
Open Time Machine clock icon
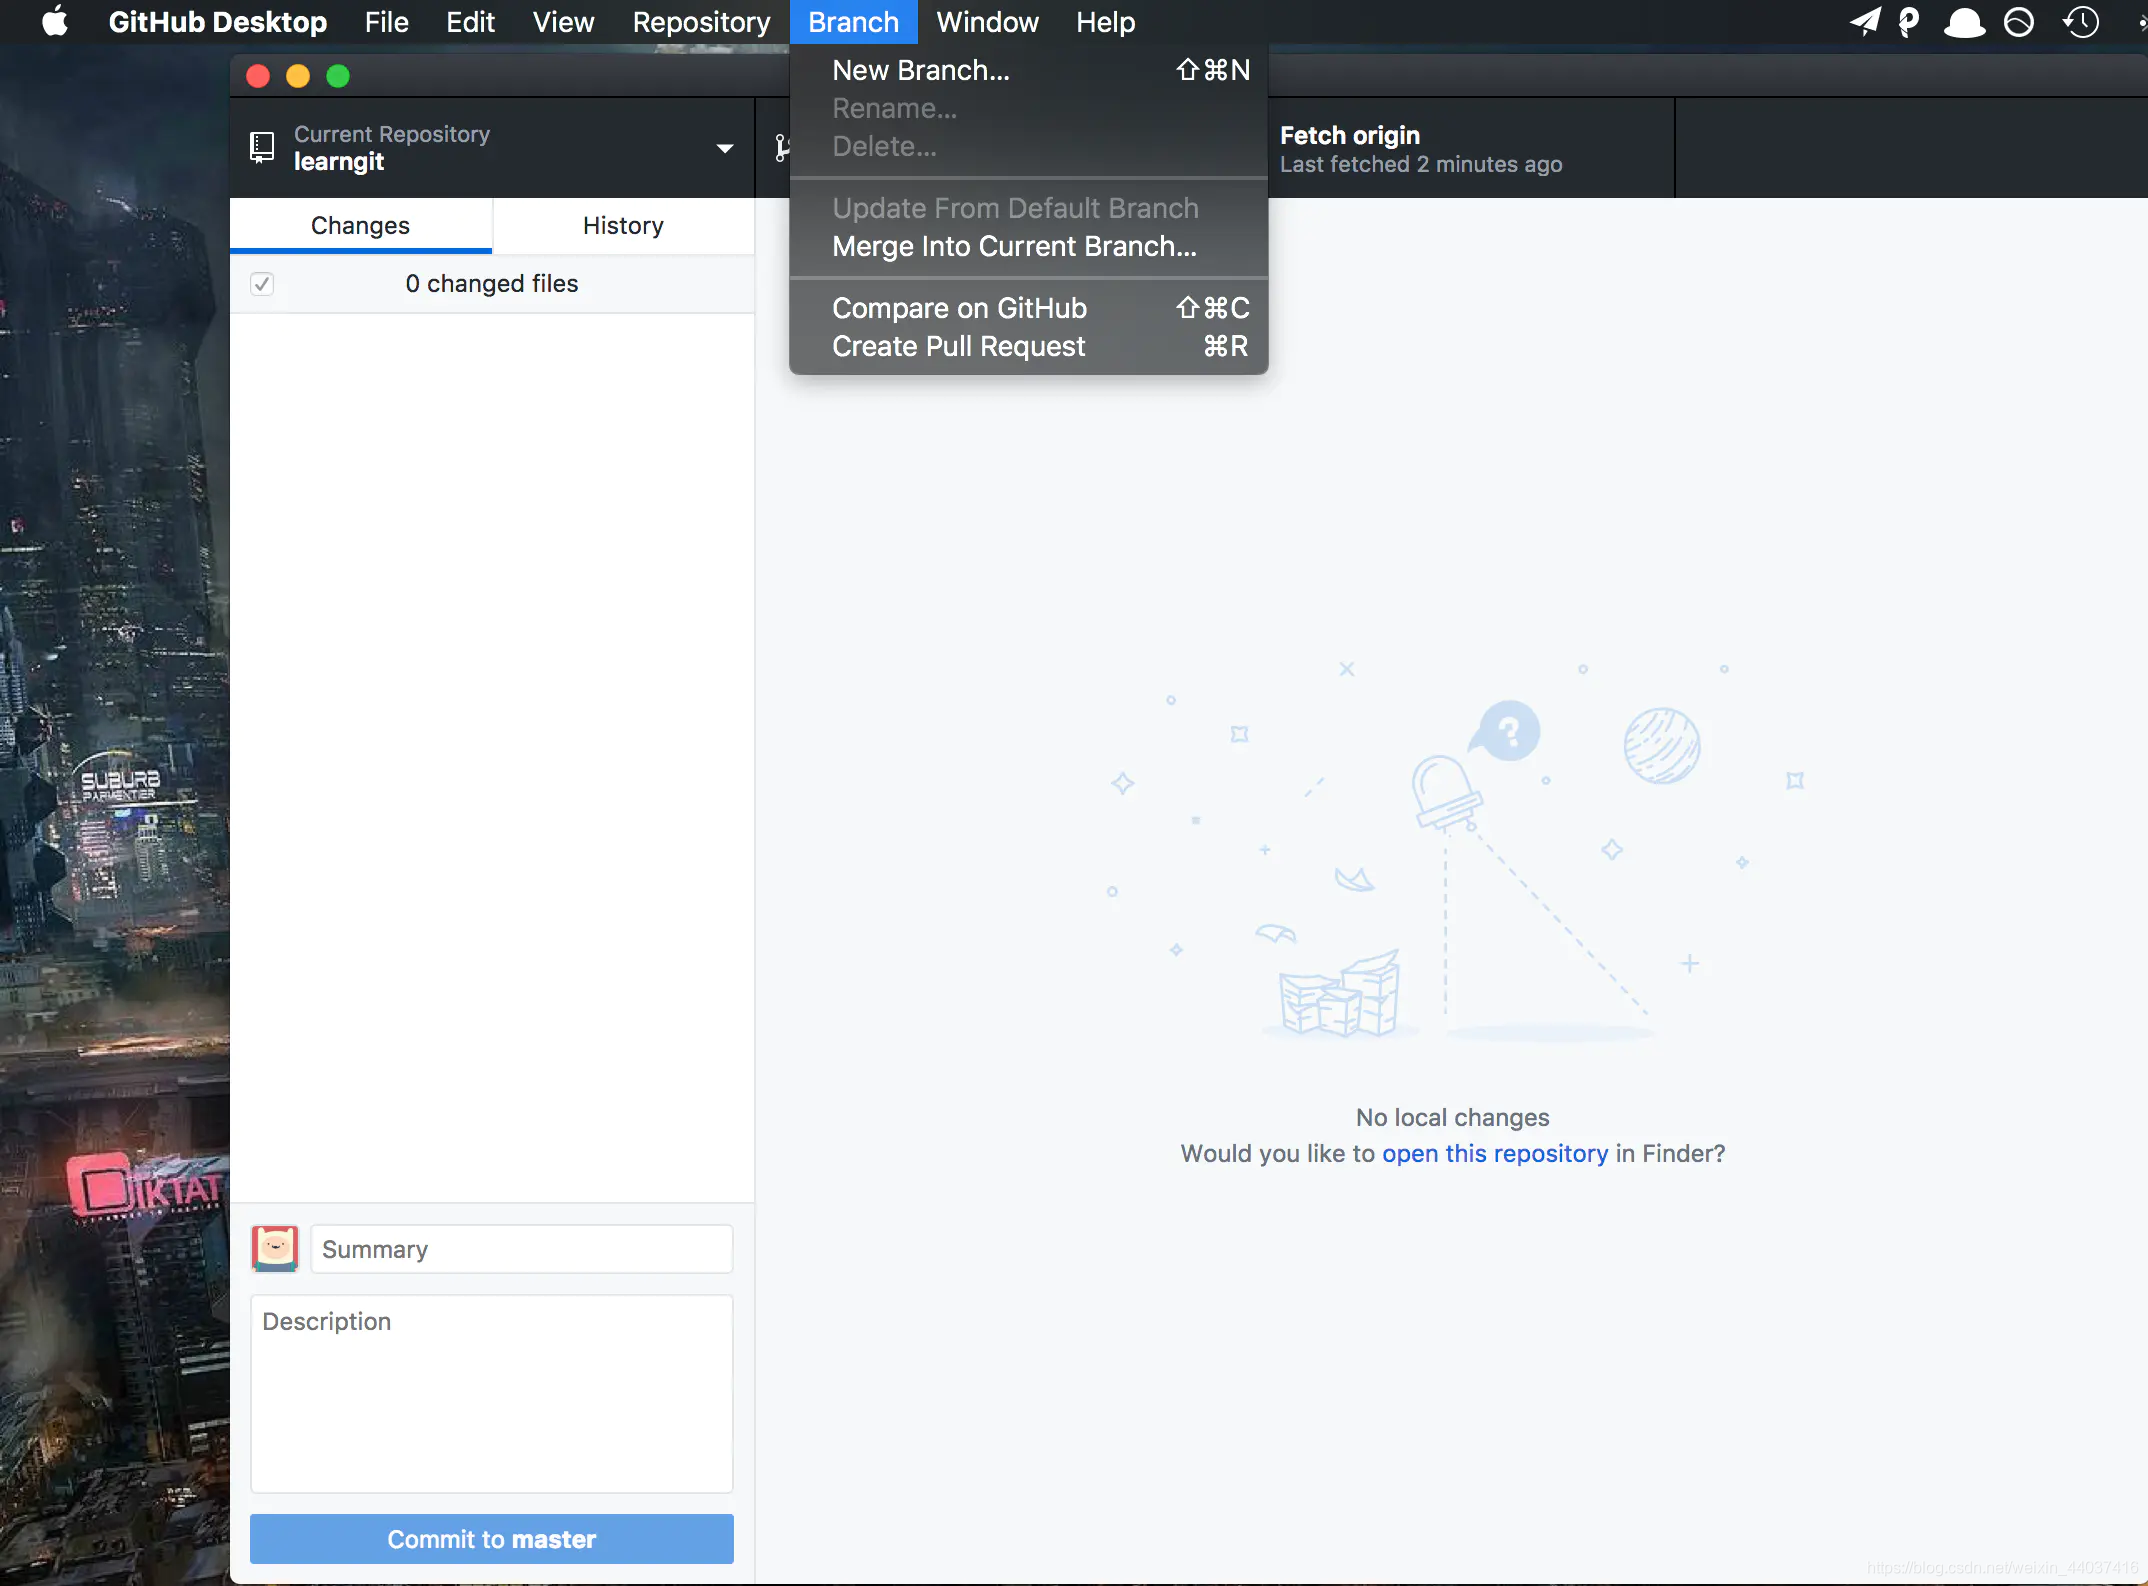pos(2081,21)
